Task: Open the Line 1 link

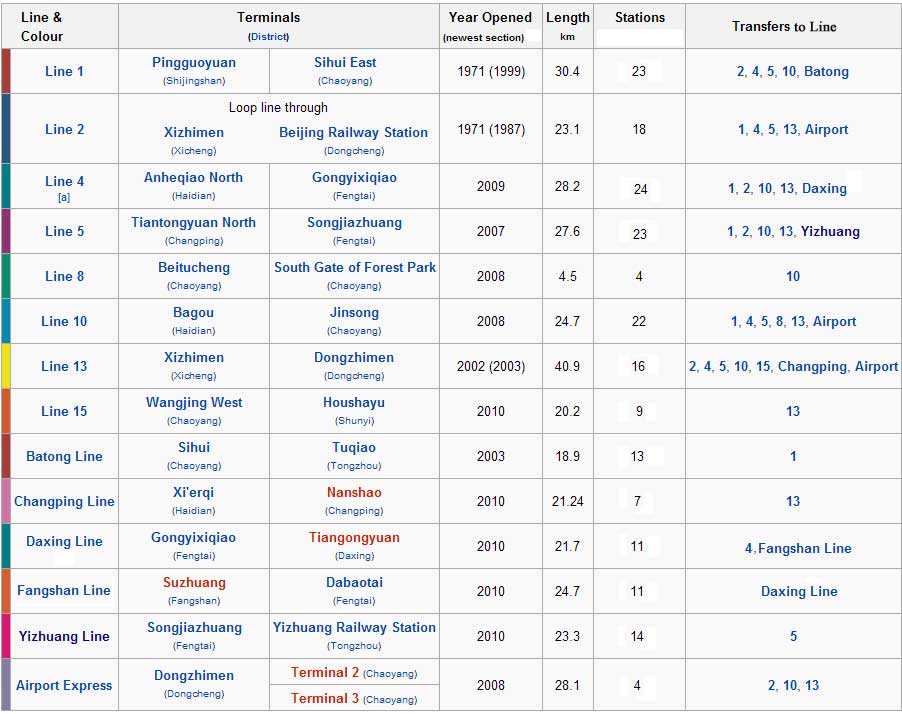Action: point(64,71)
